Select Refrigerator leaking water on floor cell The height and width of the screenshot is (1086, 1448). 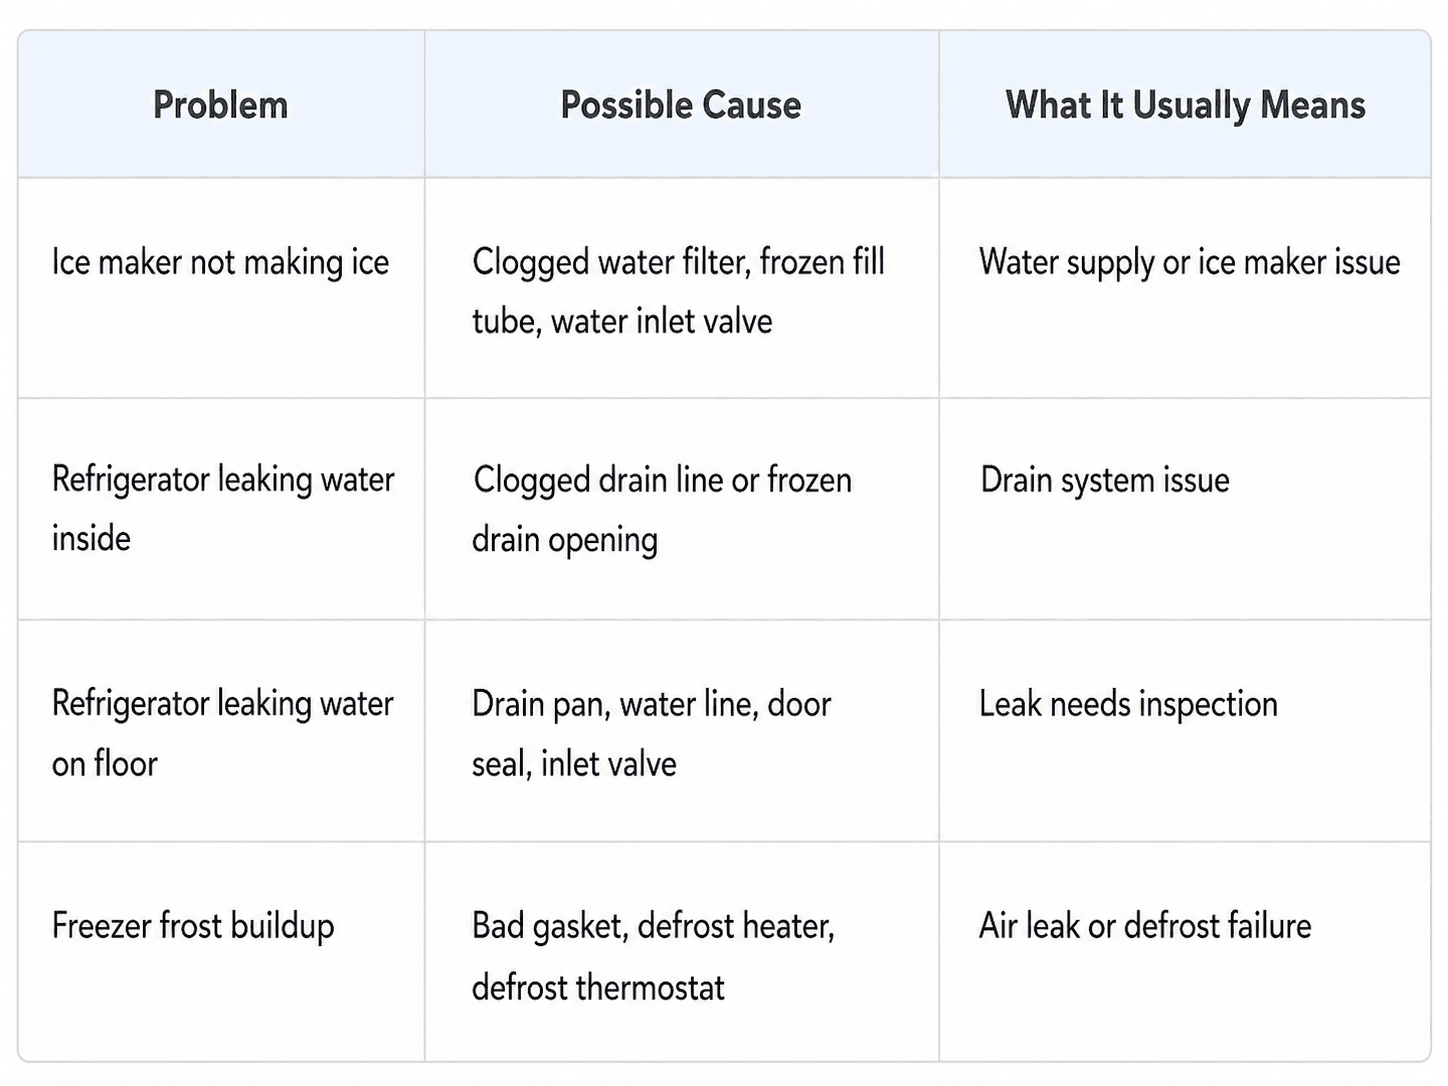[x=223, y=733]
